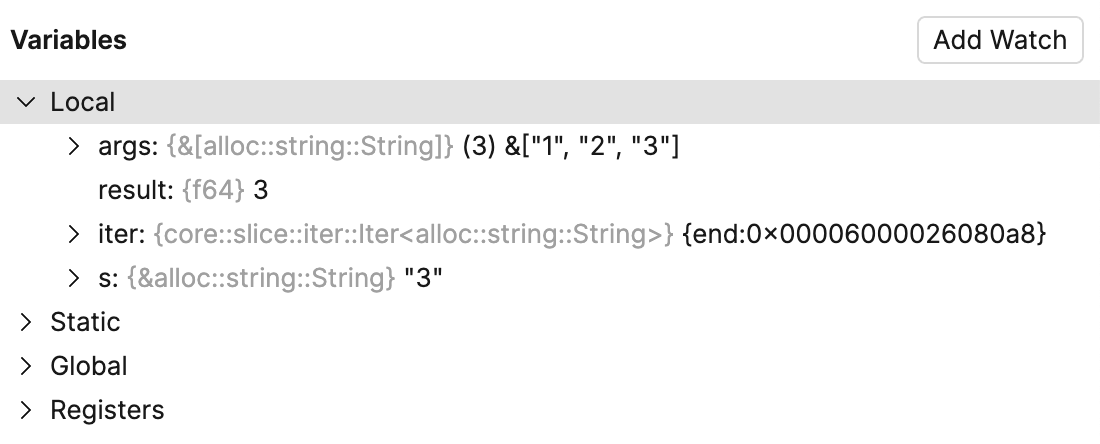The height and width of the screenshot is (444, 1100).
Task: Click the {&alloc::string::String} type of s
Action: pos(261,278)
